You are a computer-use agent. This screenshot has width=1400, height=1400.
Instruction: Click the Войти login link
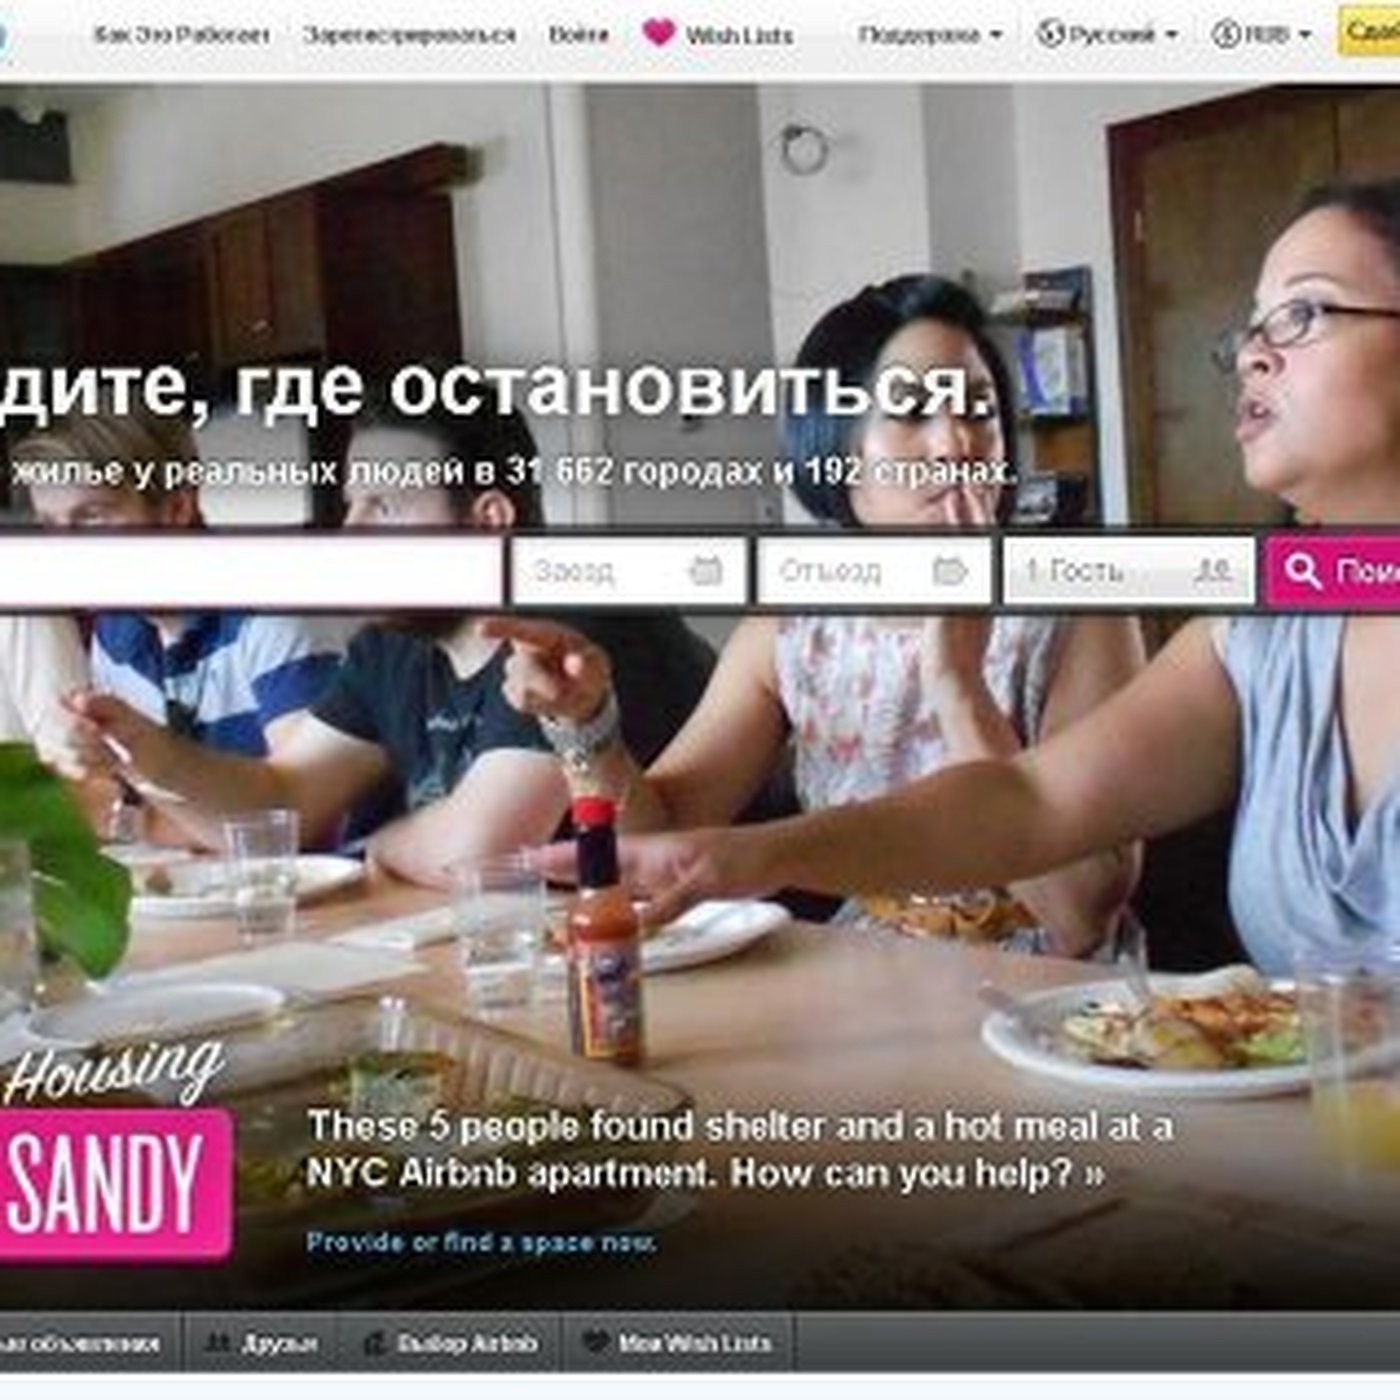pyautogui.click(x=578, y=35)
